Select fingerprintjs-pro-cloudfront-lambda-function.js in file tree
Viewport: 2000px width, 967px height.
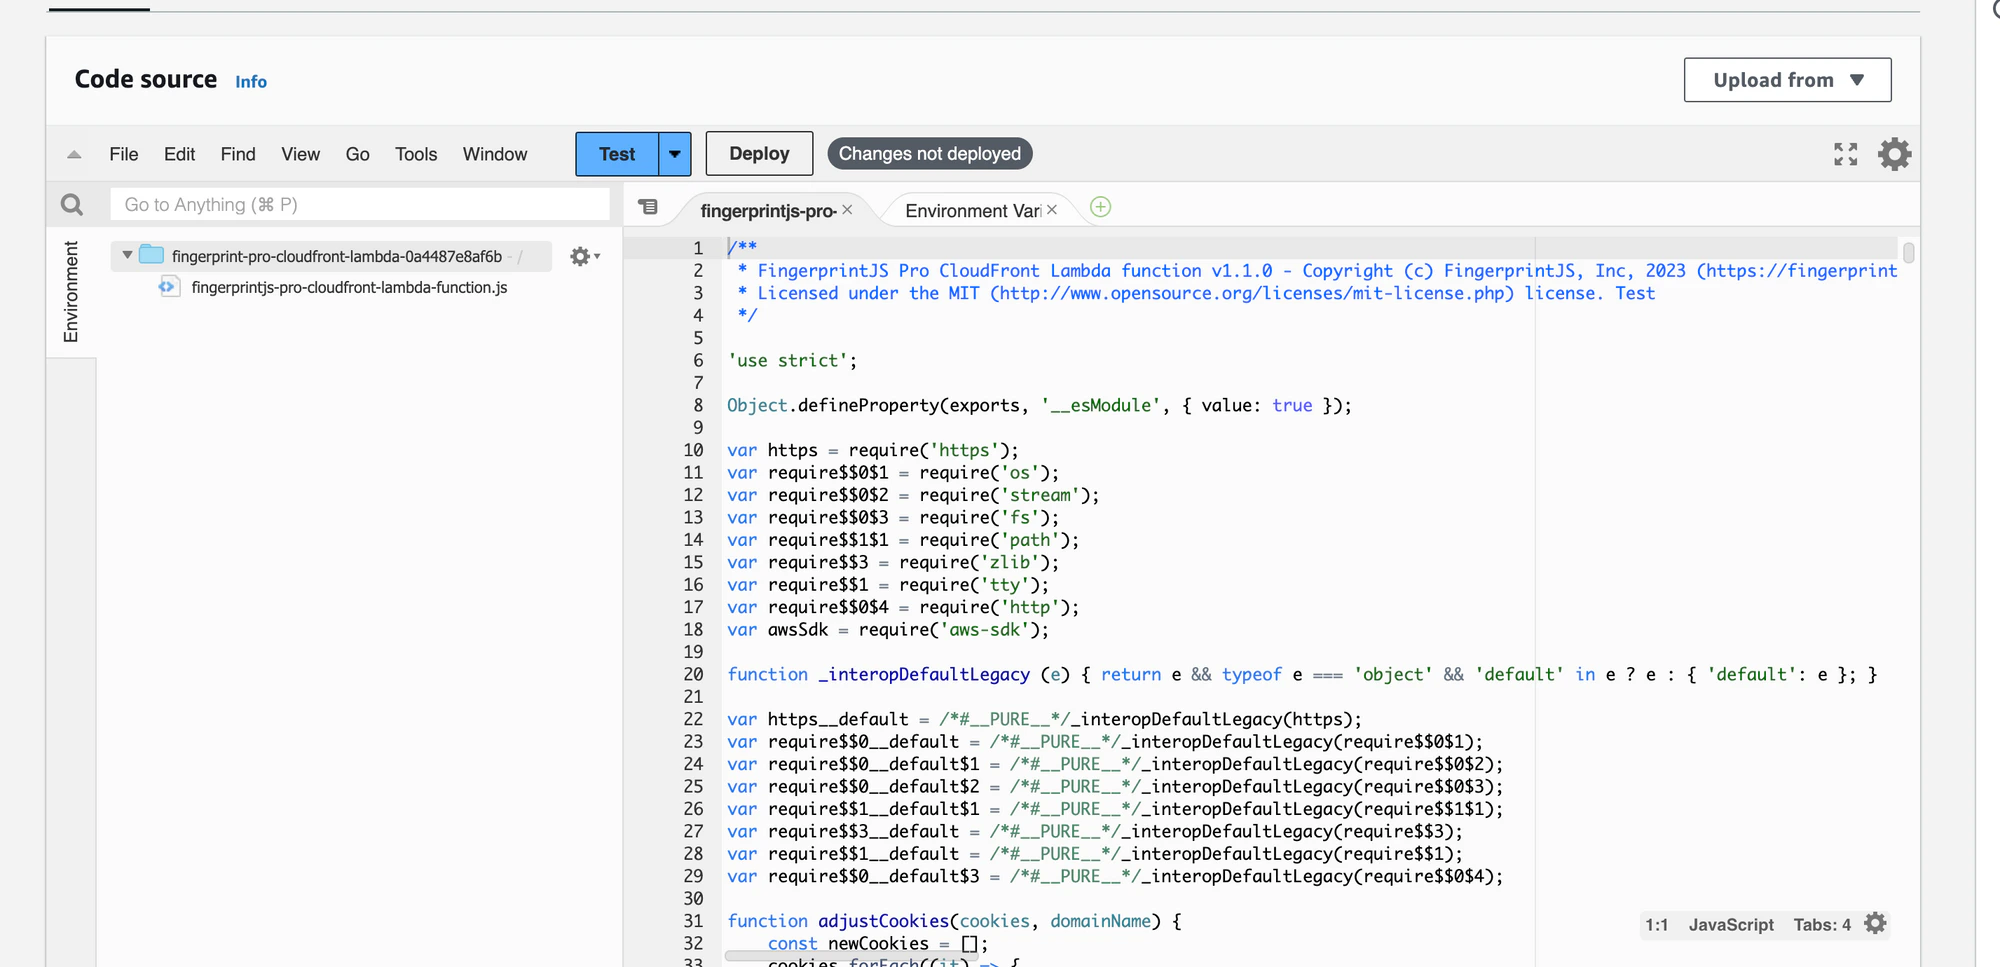(349, 288)
